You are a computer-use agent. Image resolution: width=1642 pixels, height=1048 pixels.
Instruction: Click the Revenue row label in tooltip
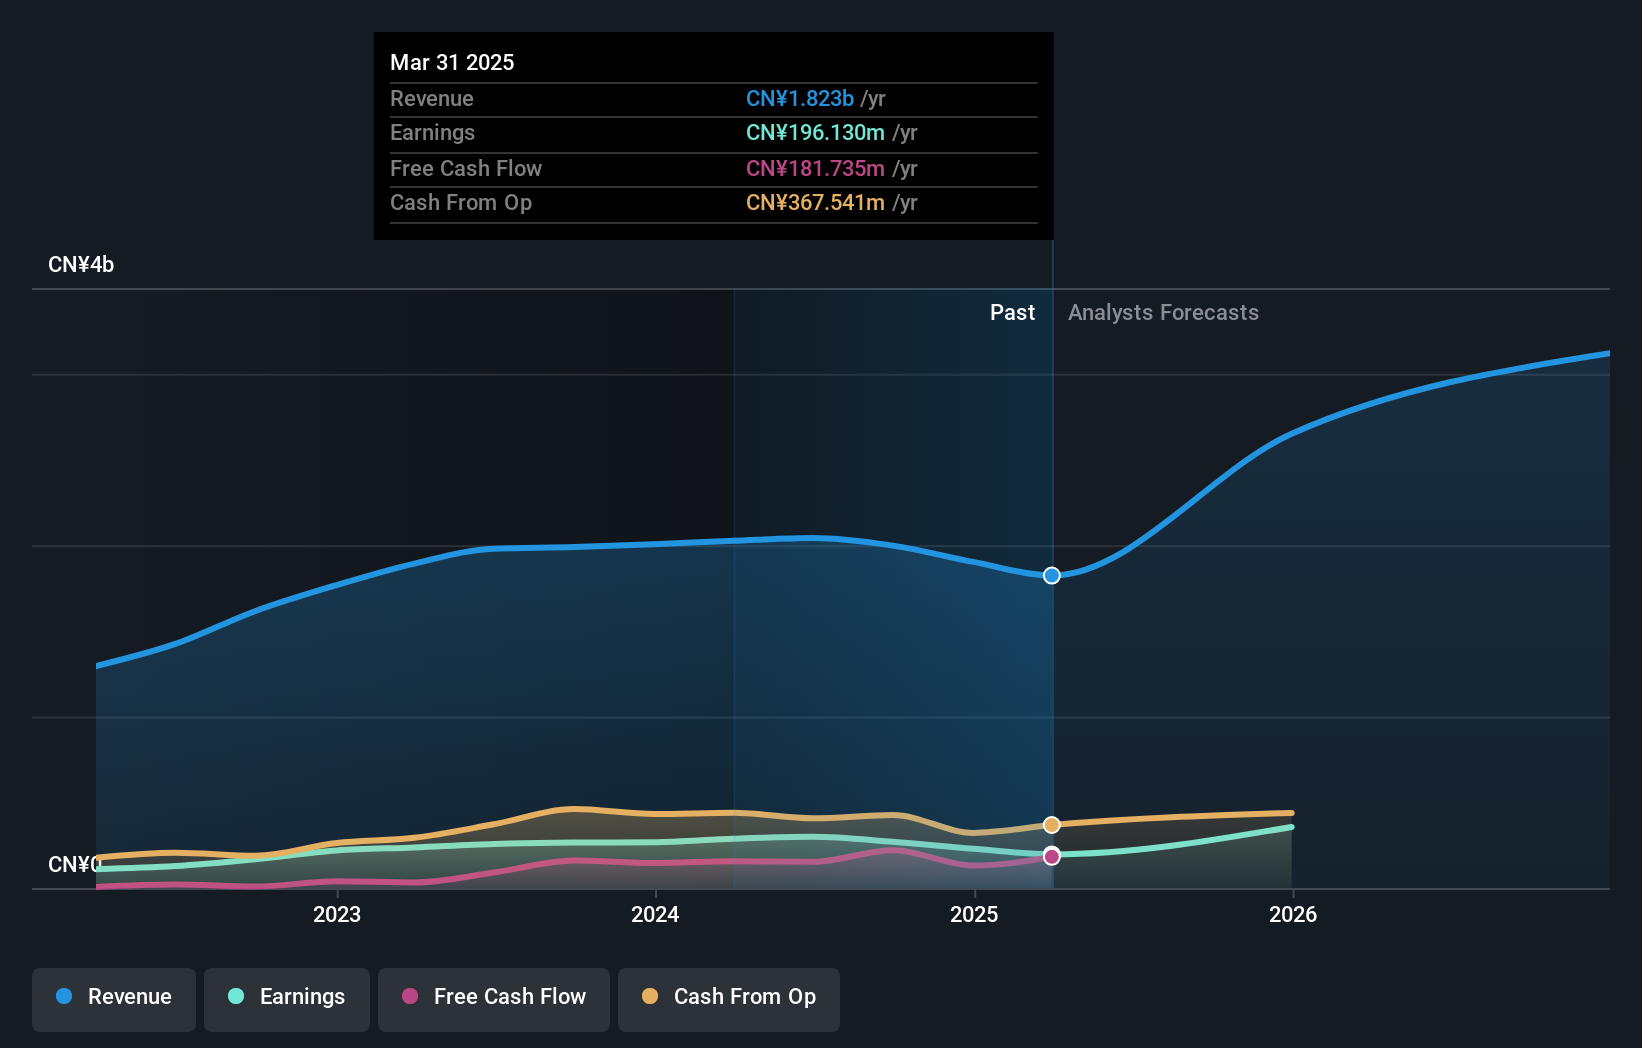click(x=432, y=99)
